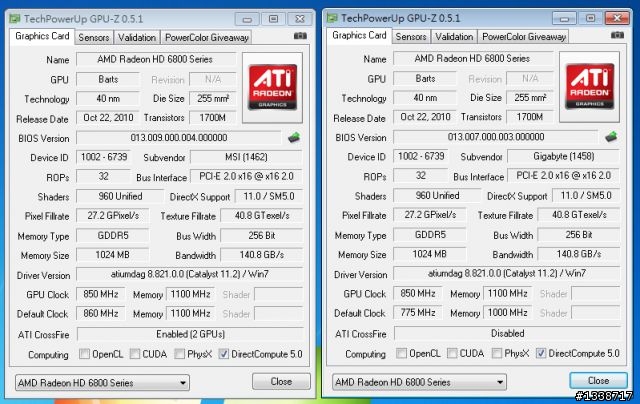Click Driver Version field in left window

(x=190, y=274)
